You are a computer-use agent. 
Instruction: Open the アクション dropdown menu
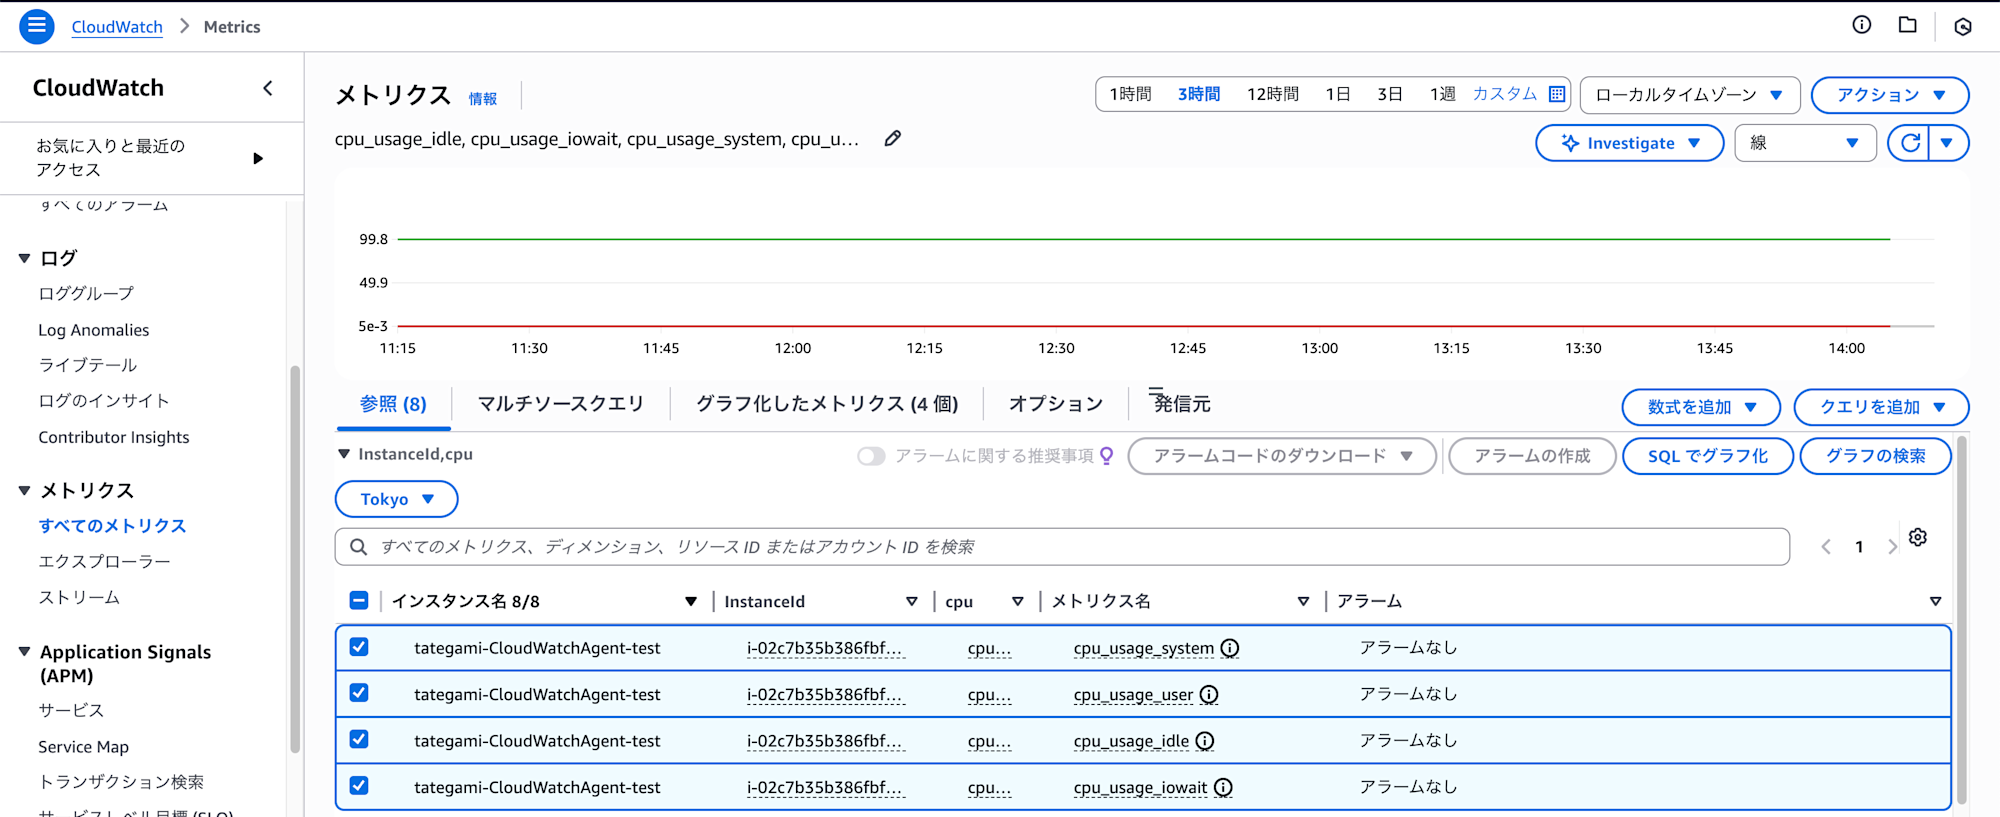coord(1890,95)
